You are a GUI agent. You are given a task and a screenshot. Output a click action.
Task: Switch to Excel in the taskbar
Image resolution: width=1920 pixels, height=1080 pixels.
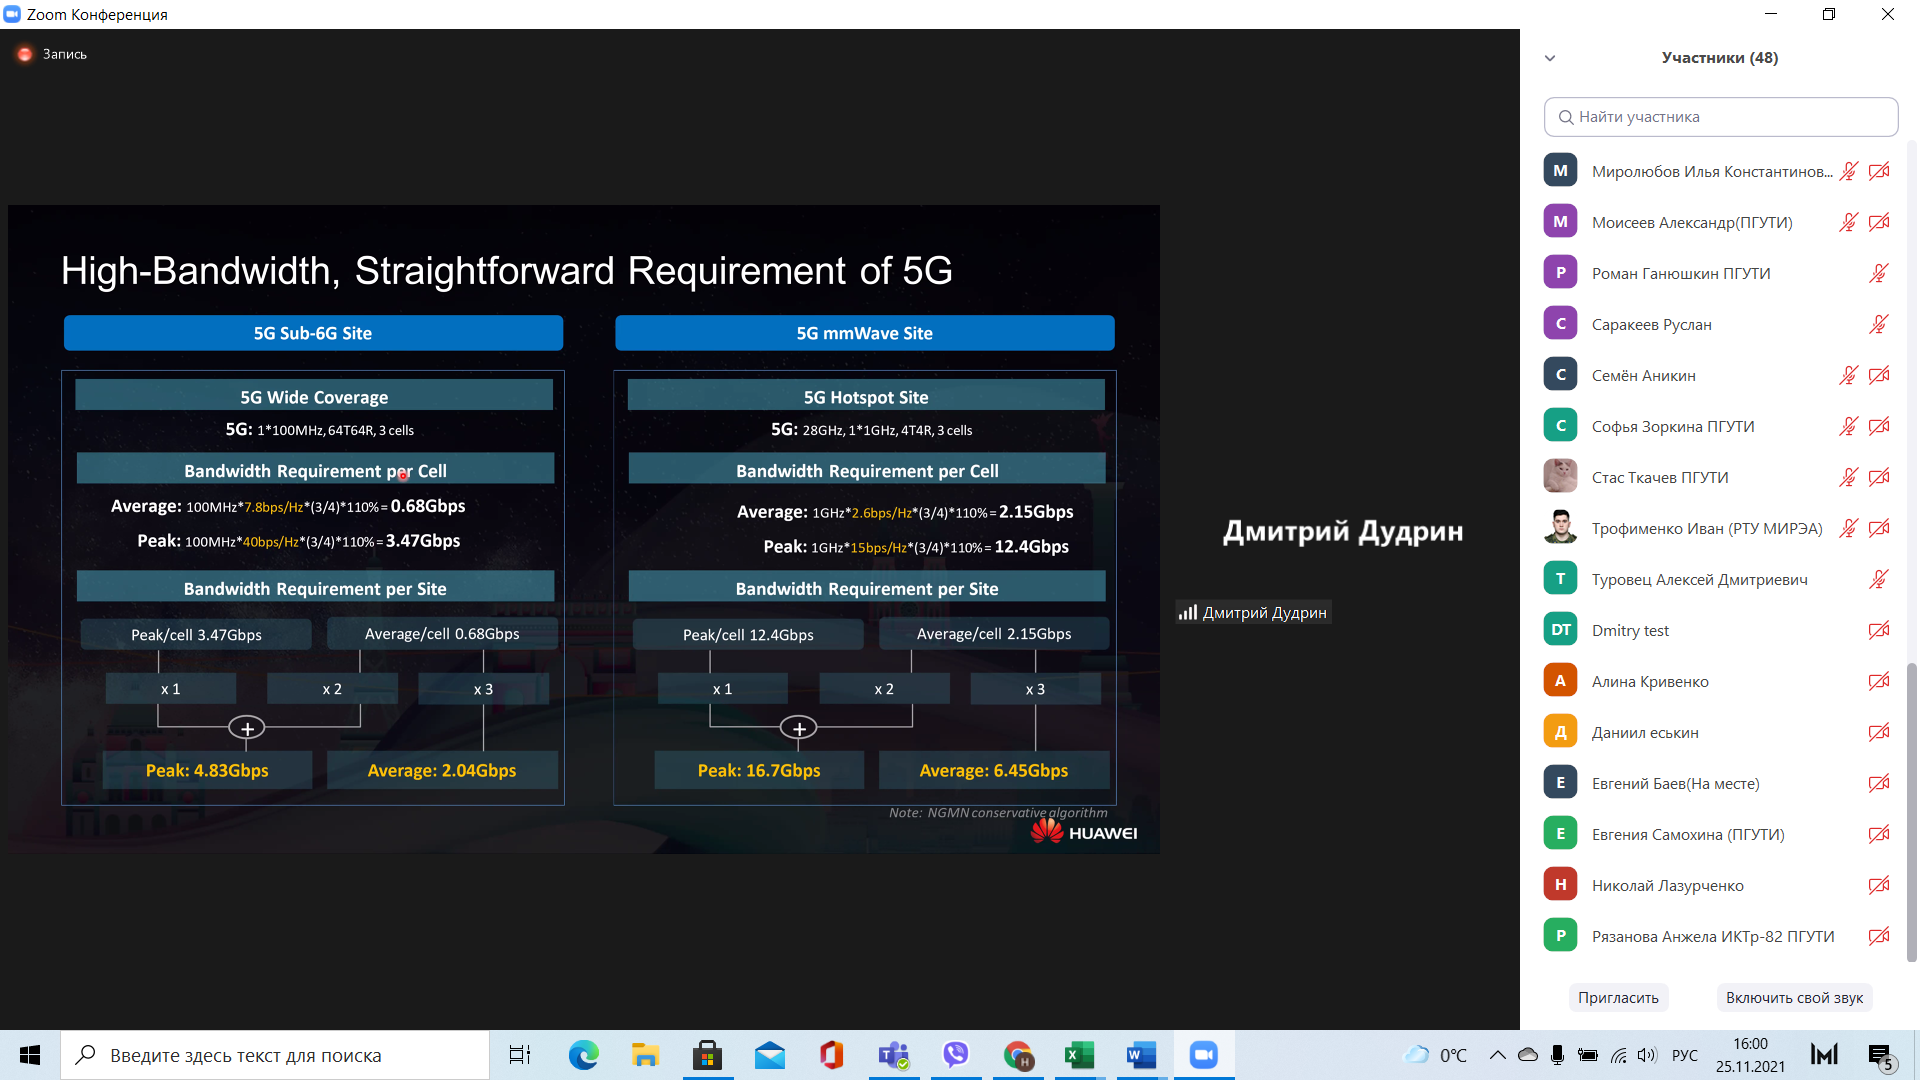1079,1055
